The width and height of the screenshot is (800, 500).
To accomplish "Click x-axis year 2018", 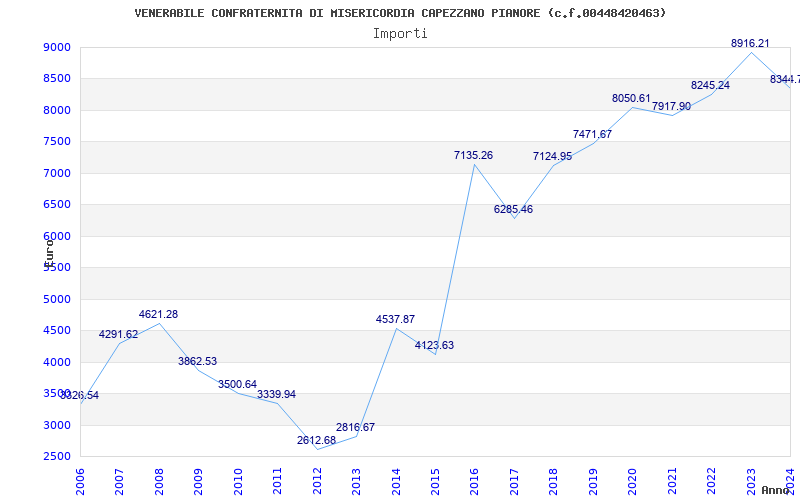I will (x=554, y=482).
